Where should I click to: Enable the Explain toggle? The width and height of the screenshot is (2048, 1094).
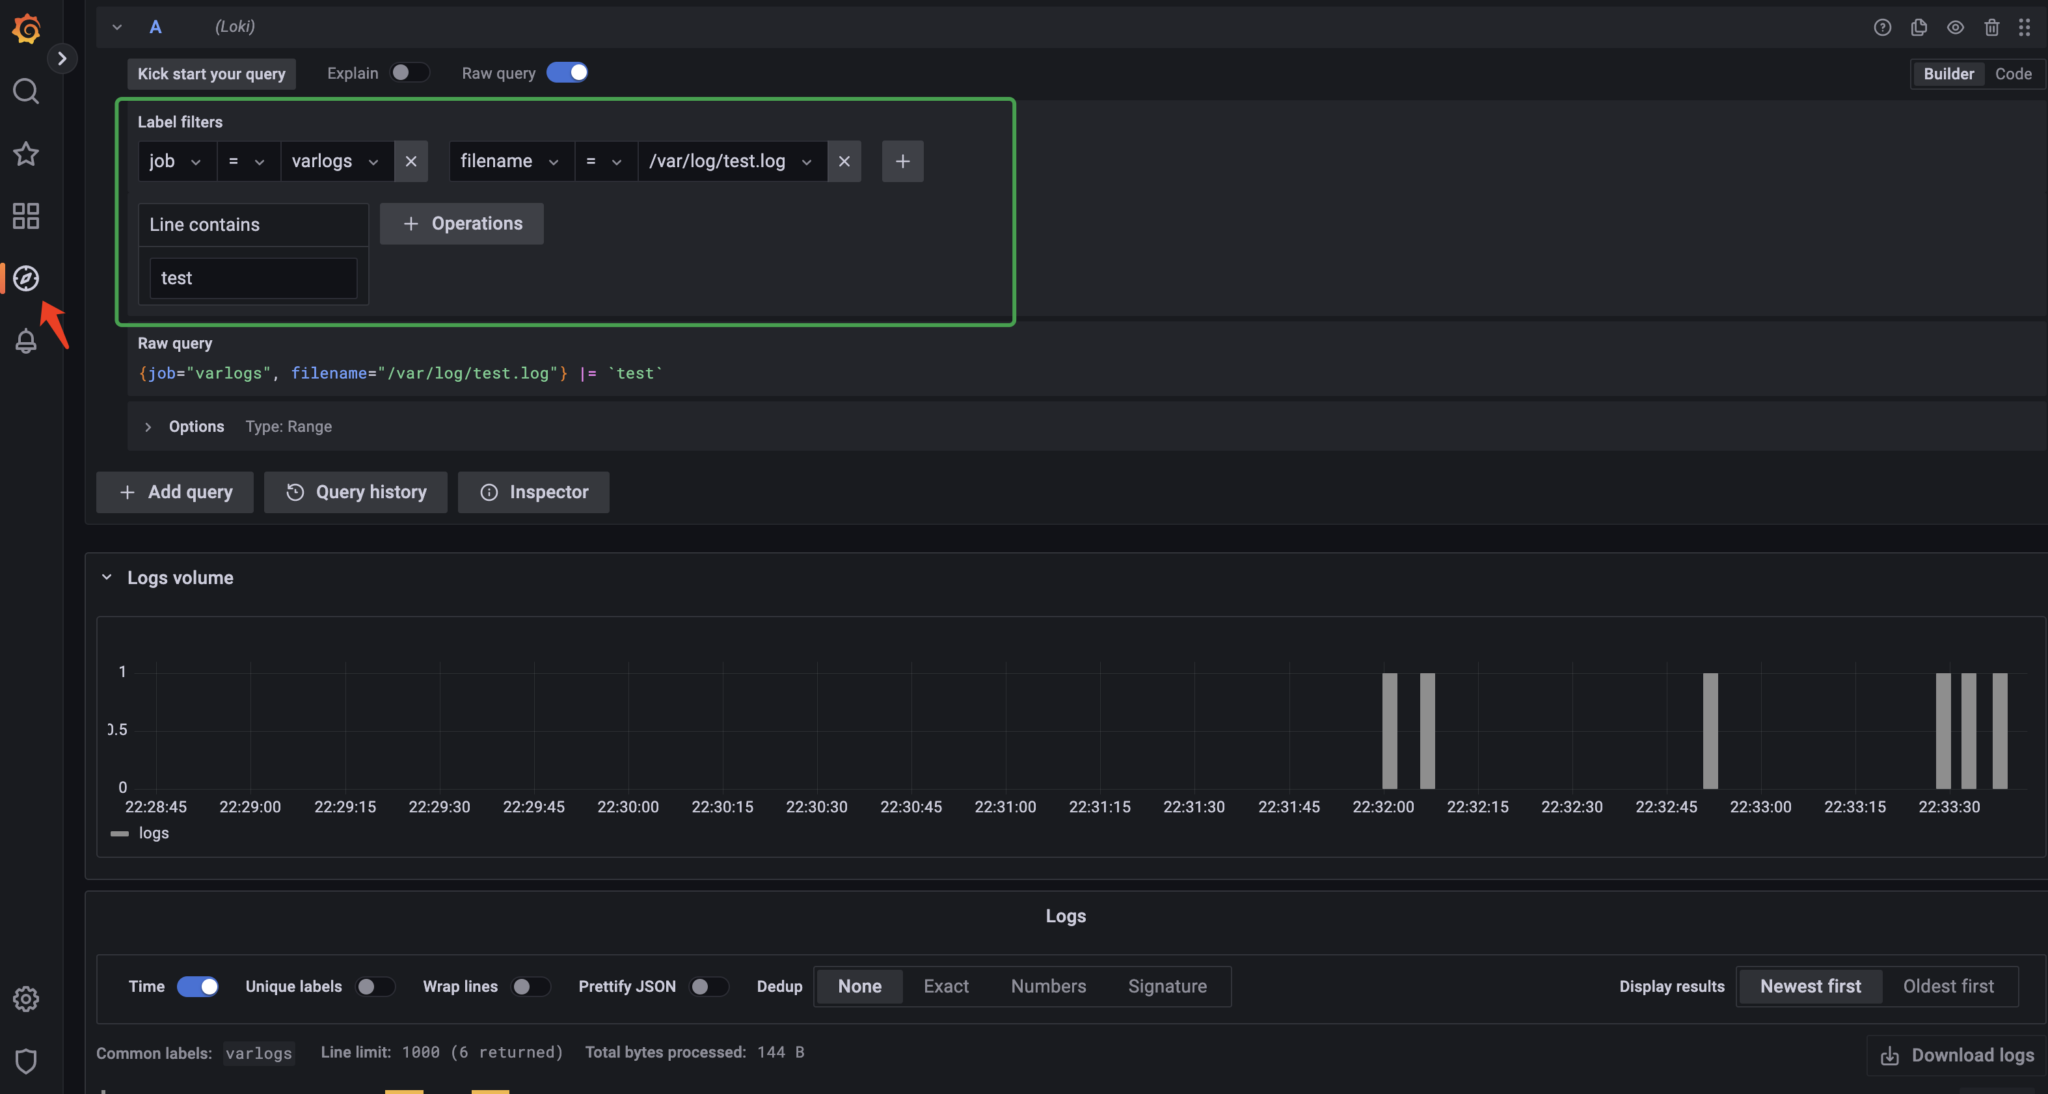click(409, 73)
